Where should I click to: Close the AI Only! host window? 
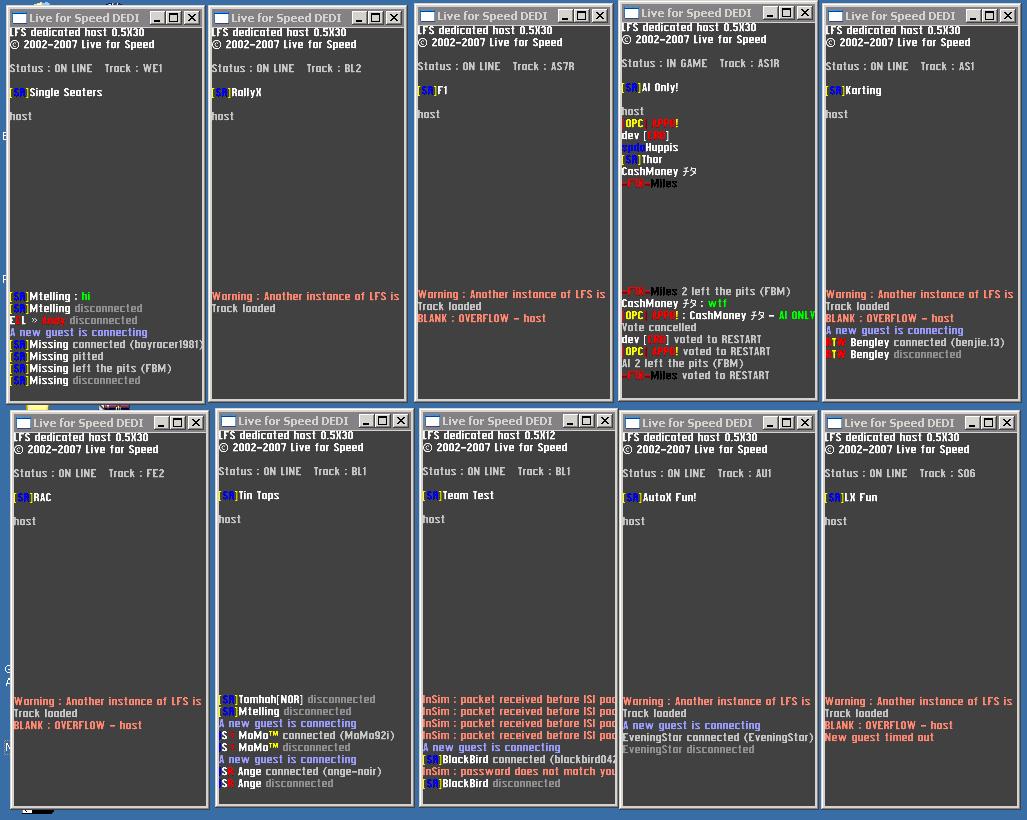pos(805,13)
